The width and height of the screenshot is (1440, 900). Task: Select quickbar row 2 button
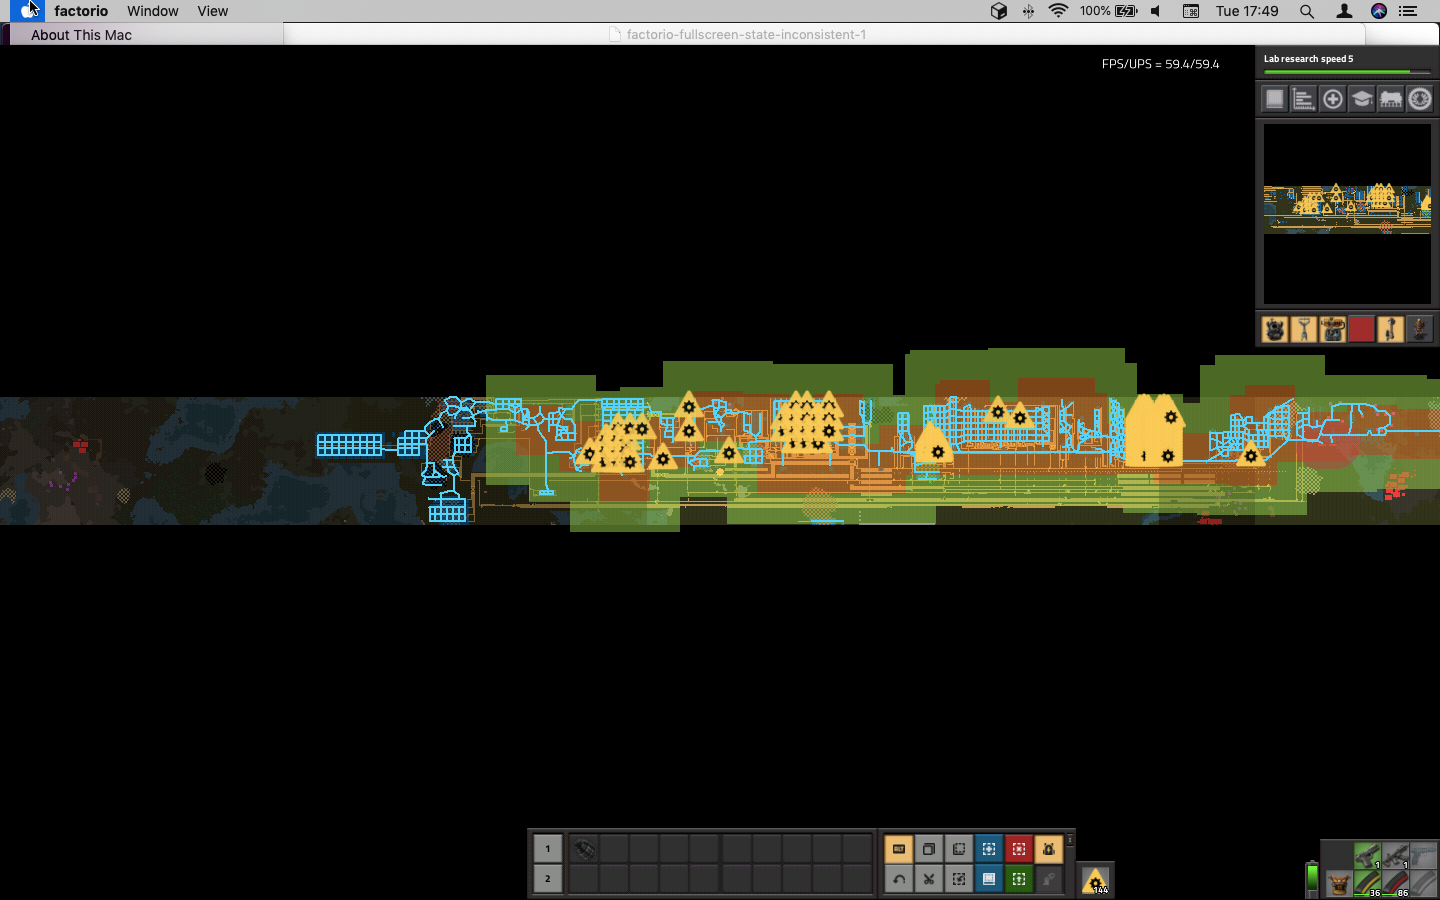pyautogui.click(x=547, y=879)
